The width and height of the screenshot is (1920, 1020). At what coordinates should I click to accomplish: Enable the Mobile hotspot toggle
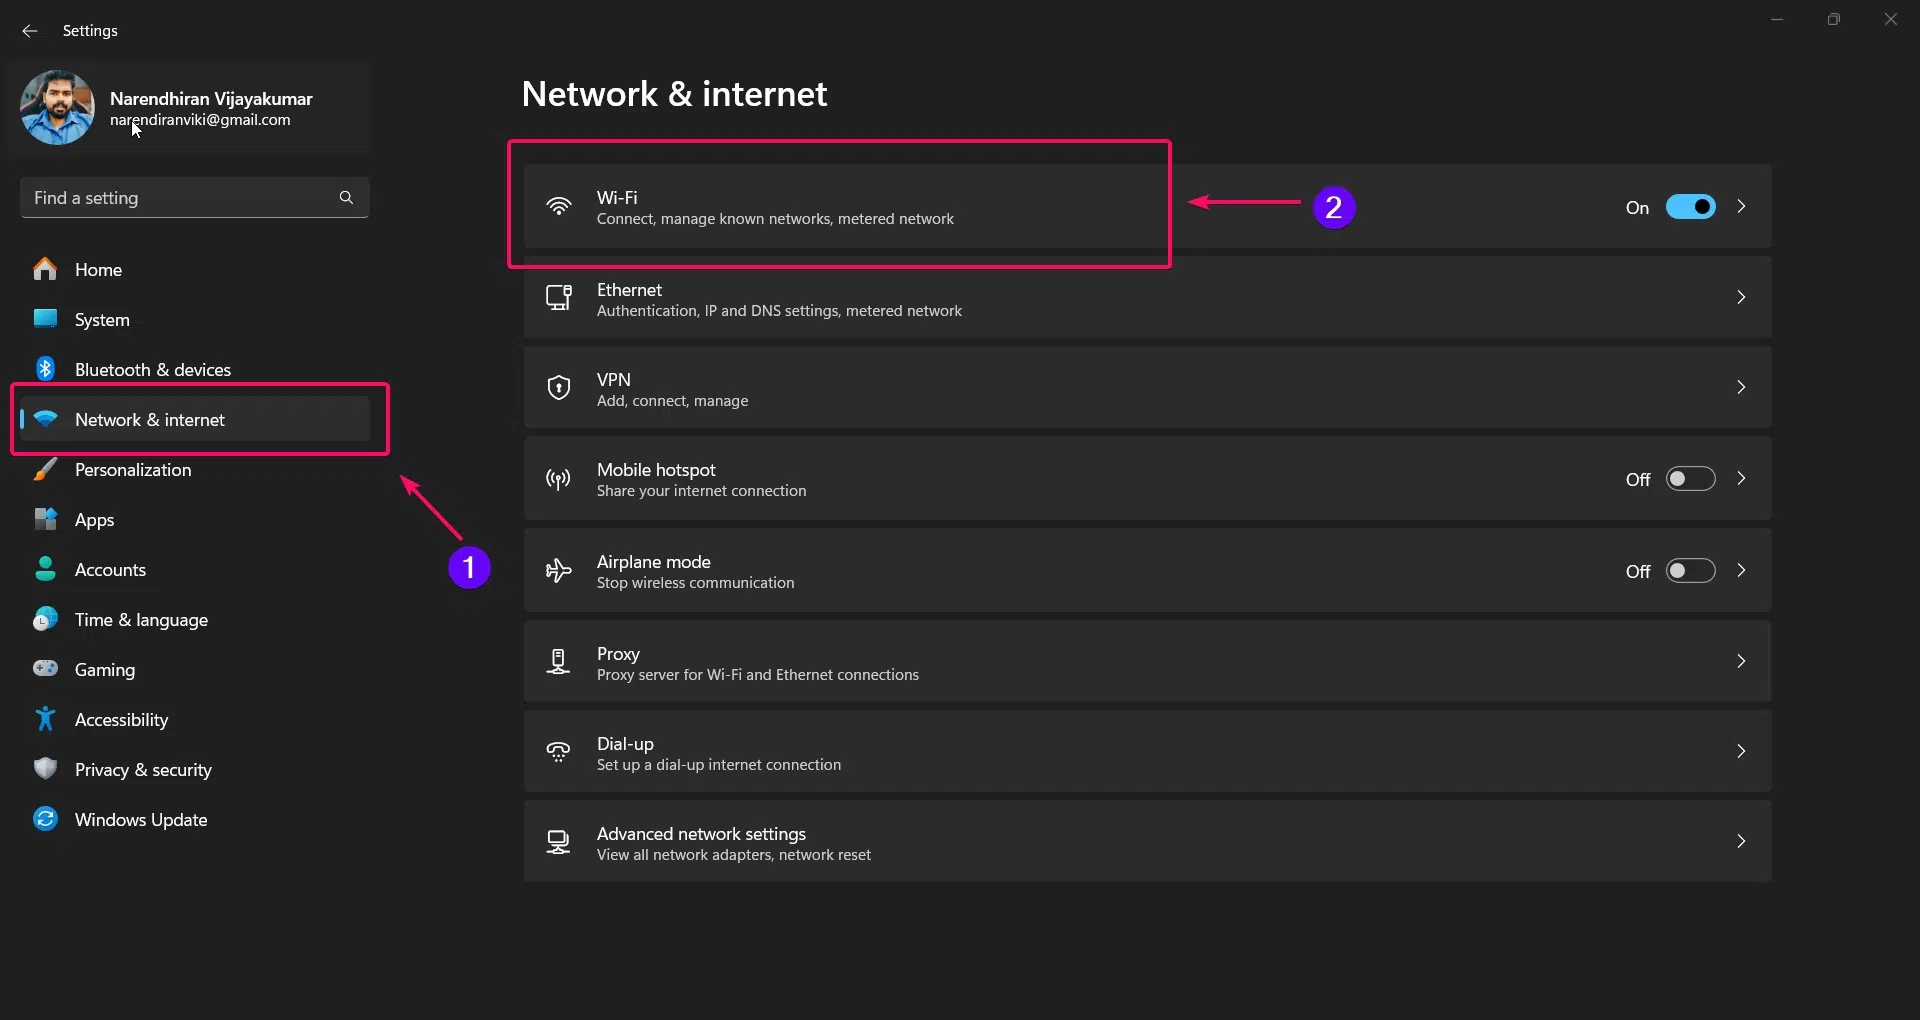coord(1690,479)
